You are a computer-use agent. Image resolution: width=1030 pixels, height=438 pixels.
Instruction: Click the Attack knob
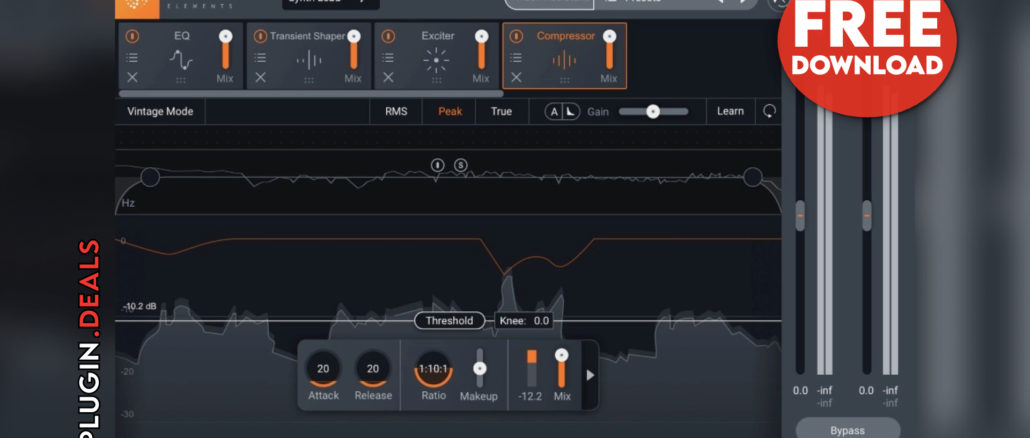(x=323, y=369)
